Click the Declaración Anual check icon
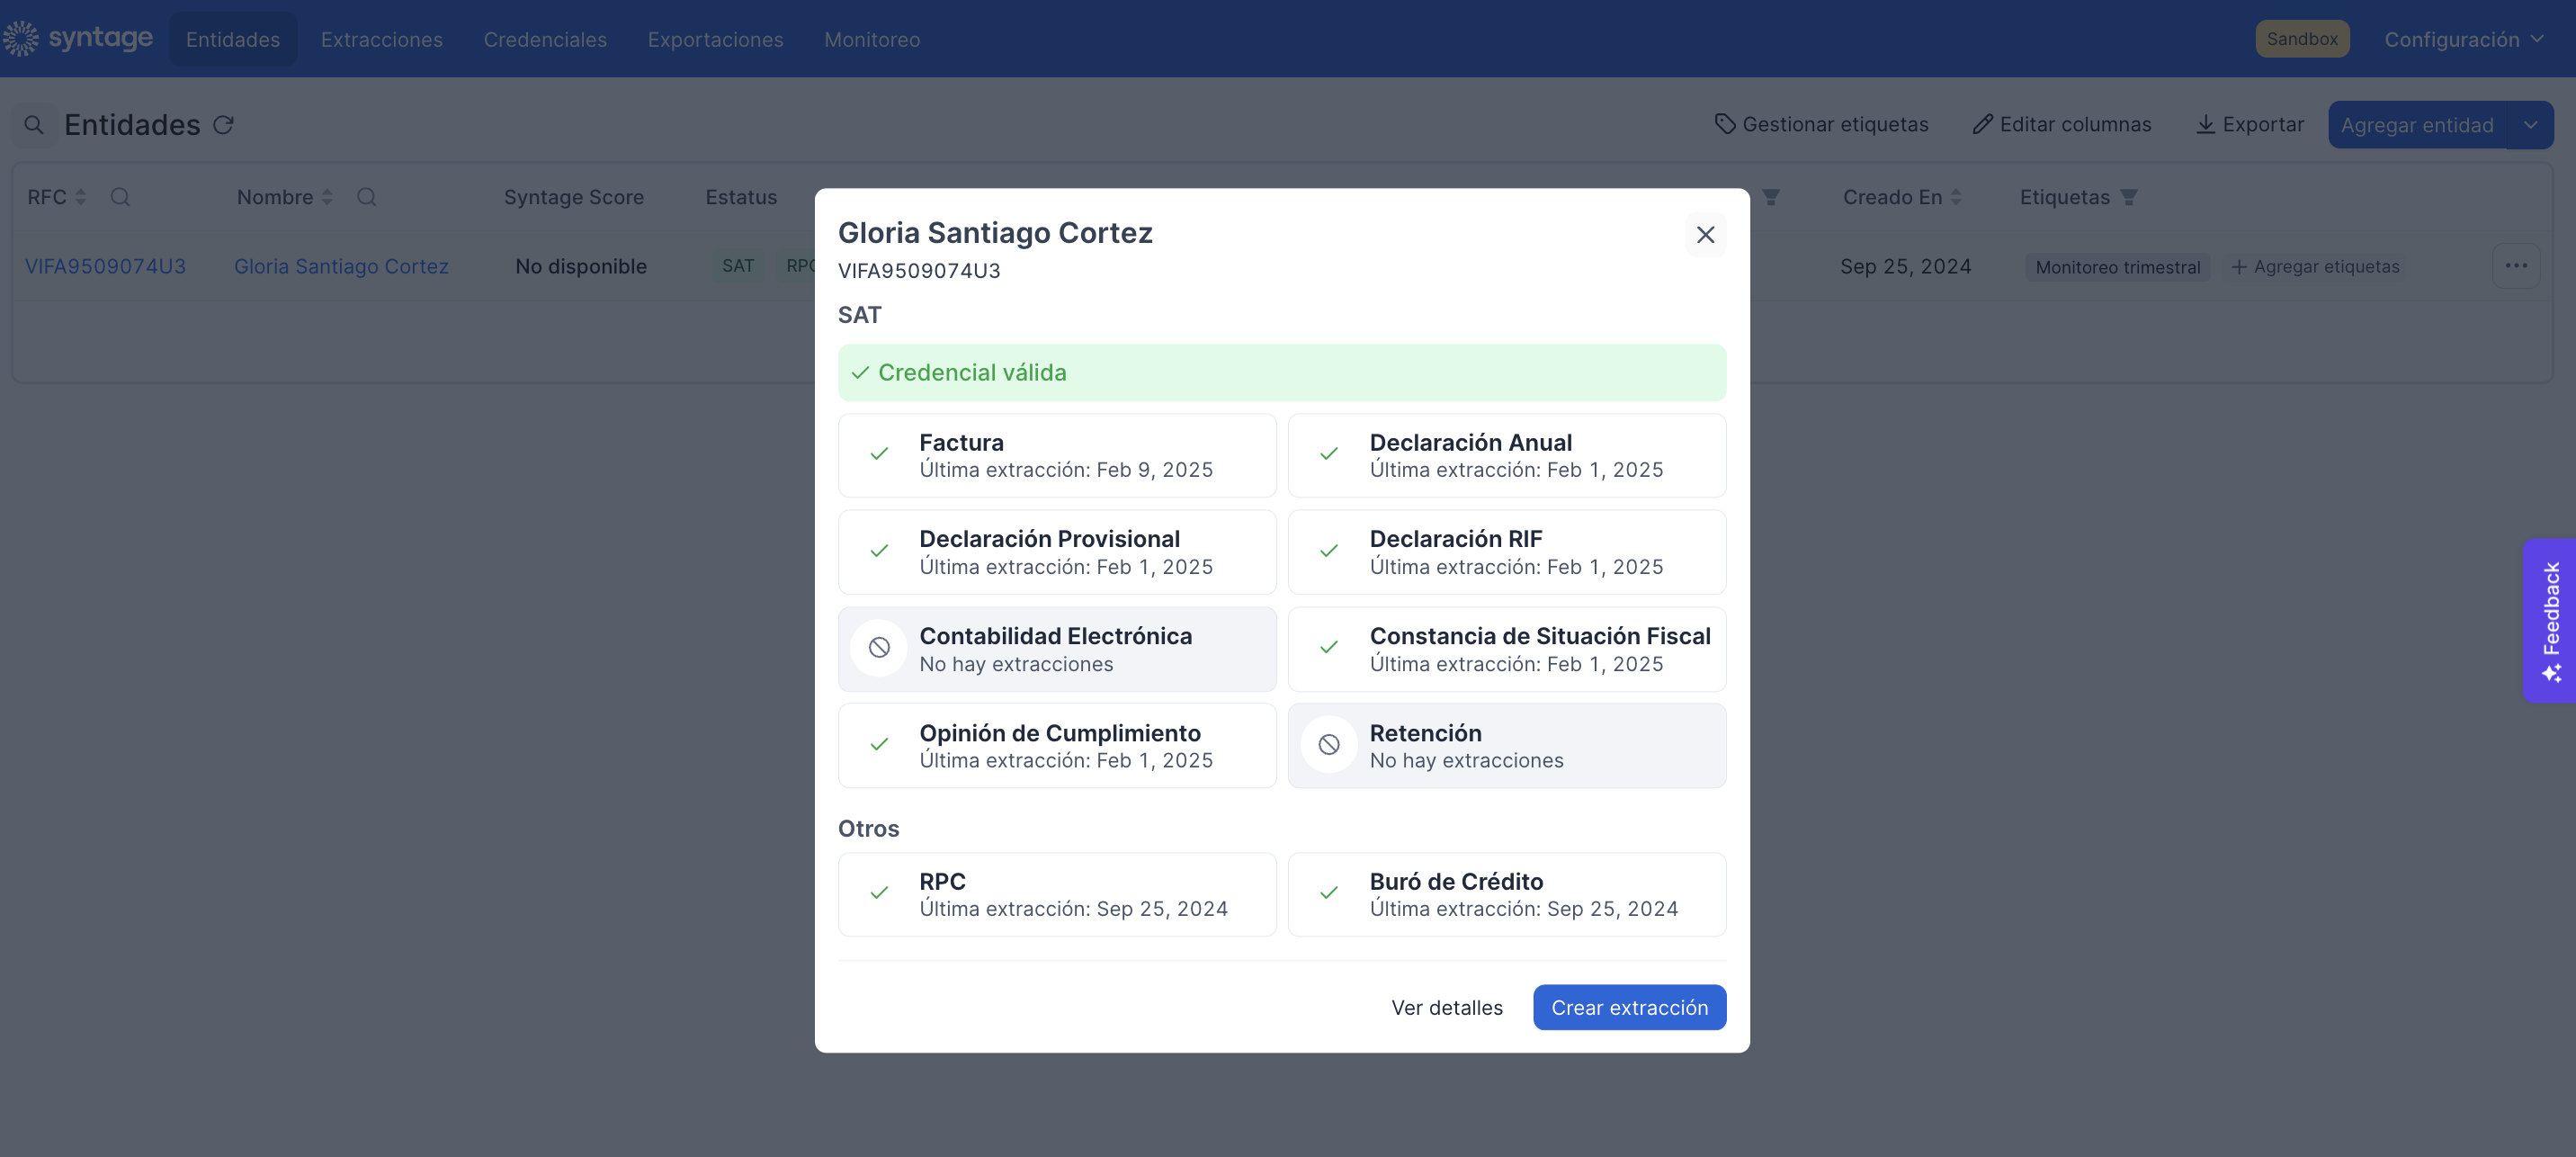 pos(1329,454)
